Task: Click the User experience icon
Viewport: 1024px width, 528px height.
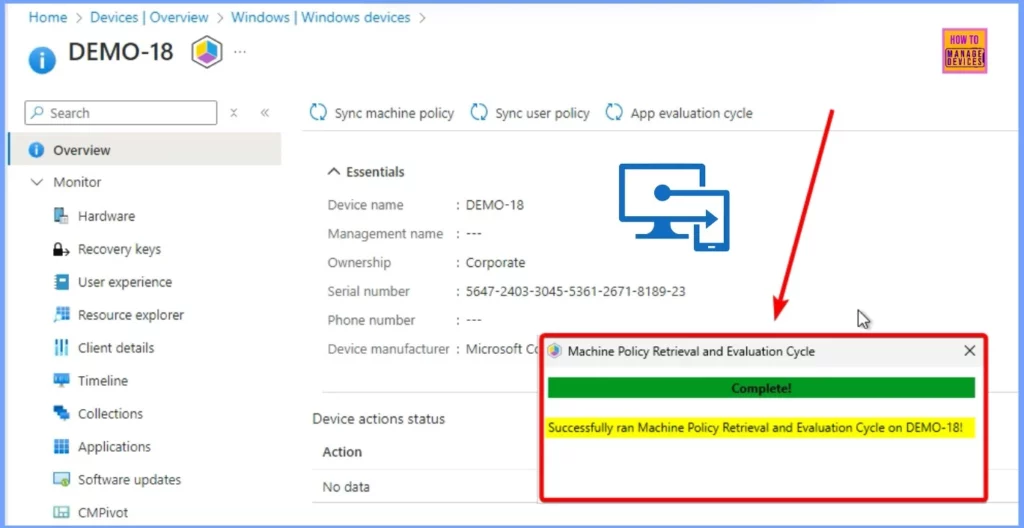Action: 61,282
